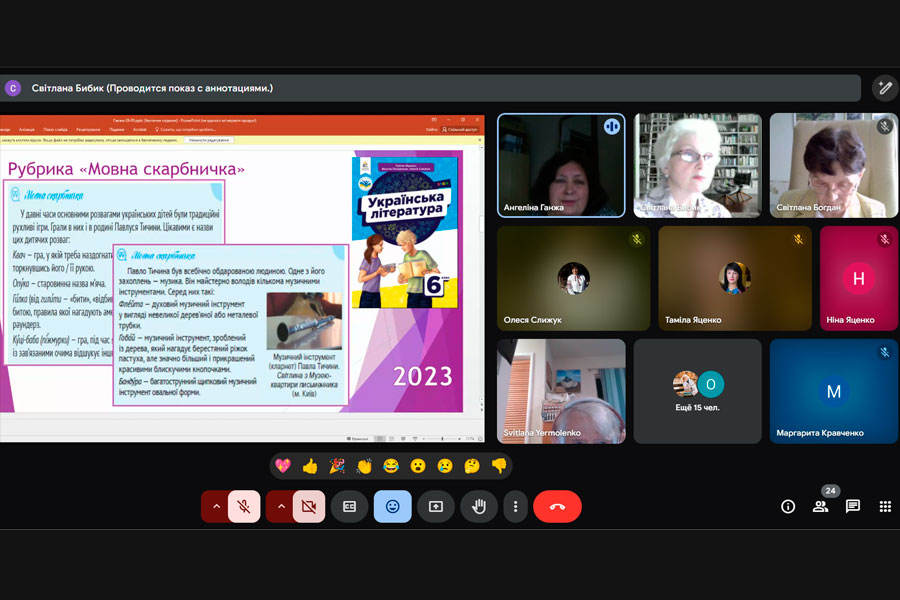
Task: Open chat with everyone
Action: pyautogui.click(x=852, y=506)
